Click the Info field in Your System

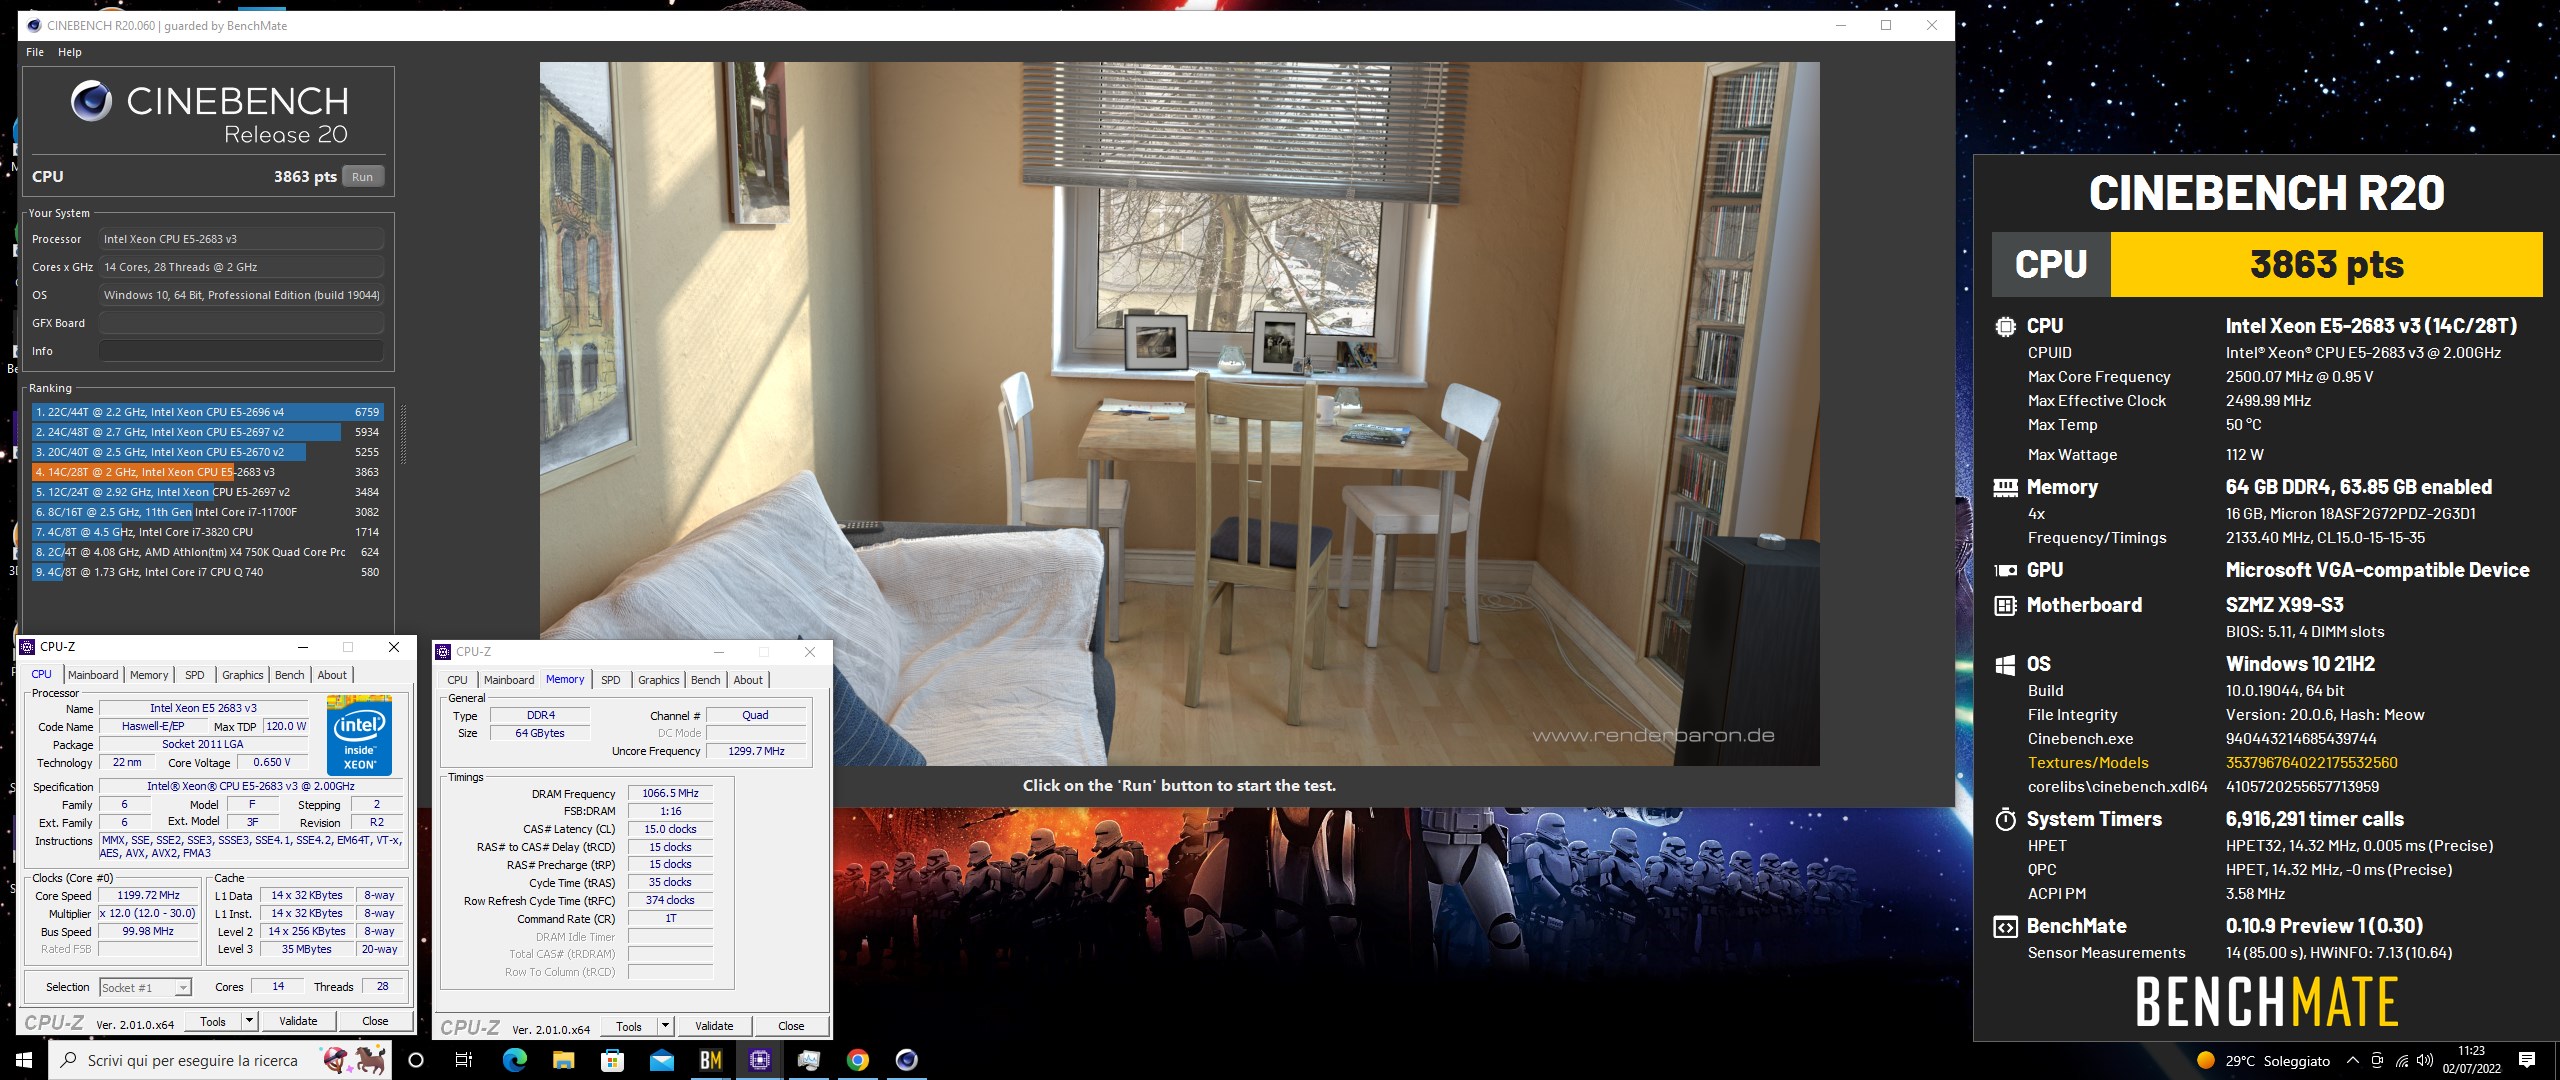[x=241, y=351]
